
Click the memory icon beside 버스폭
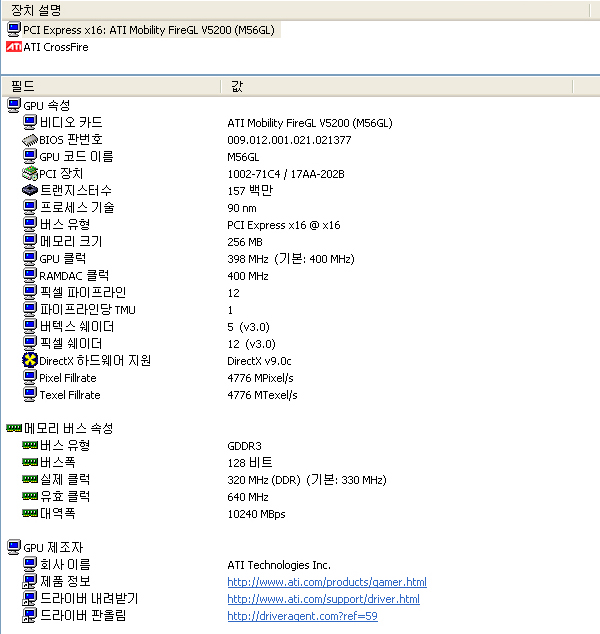coord(30,462)
